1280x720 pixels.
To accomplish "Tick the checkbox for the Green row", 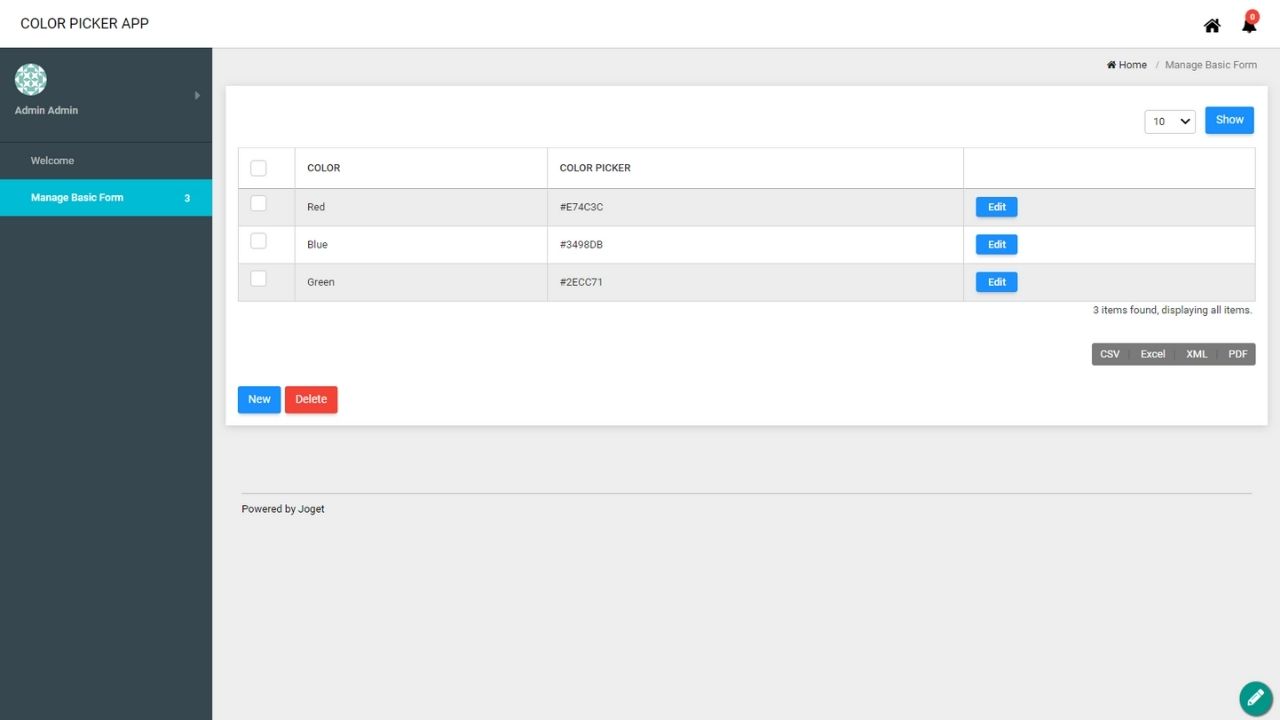I will pos(258,279).
